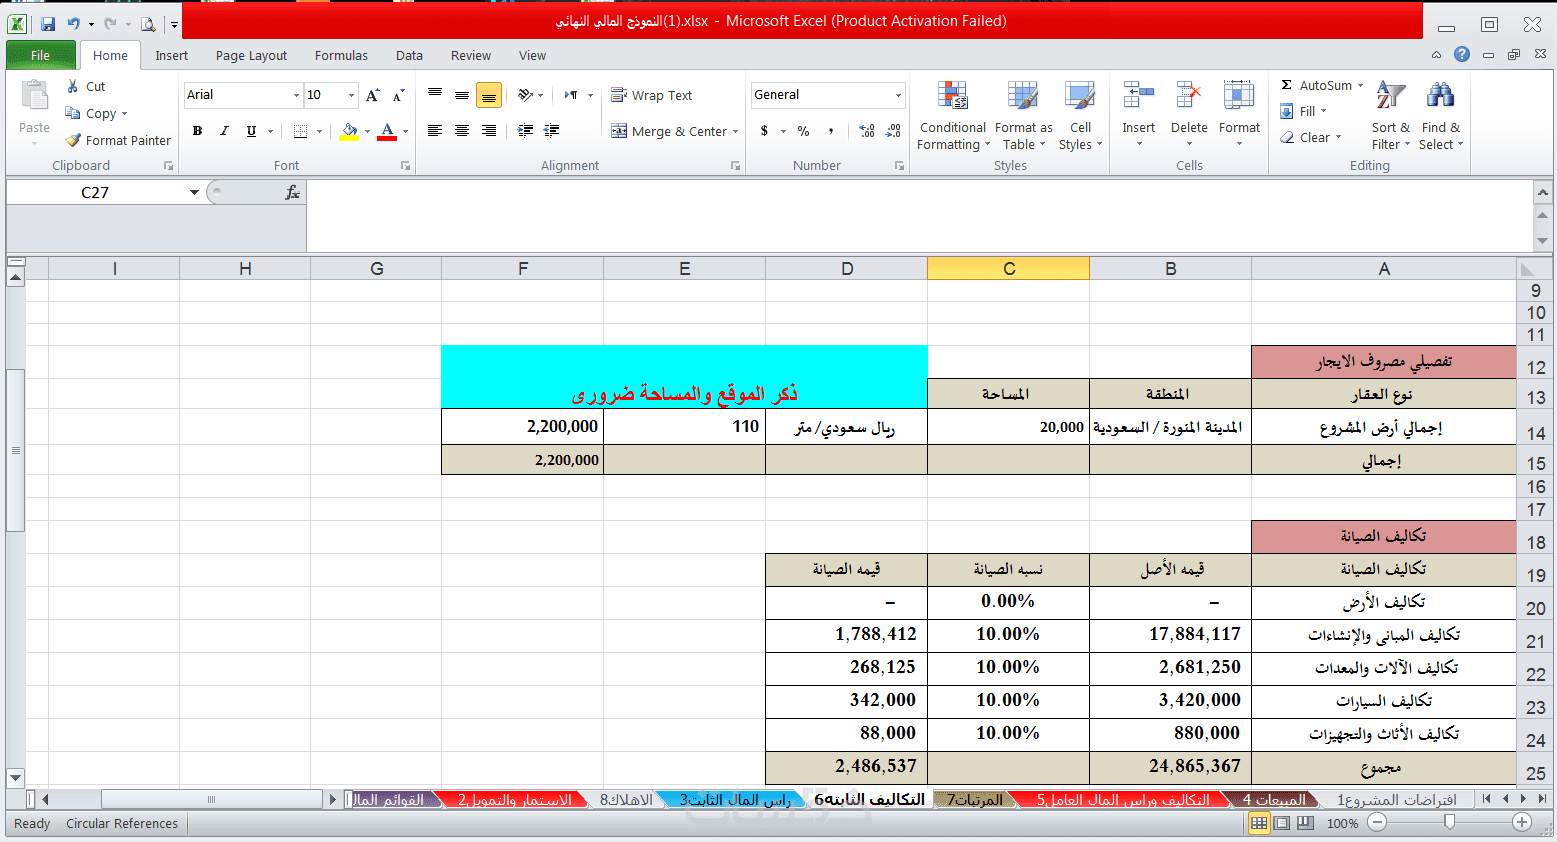This screenshot has height=842, width=1557.
Task: Open the Page Layout tab
Action: pyautogui.click(x=251, y=56)
